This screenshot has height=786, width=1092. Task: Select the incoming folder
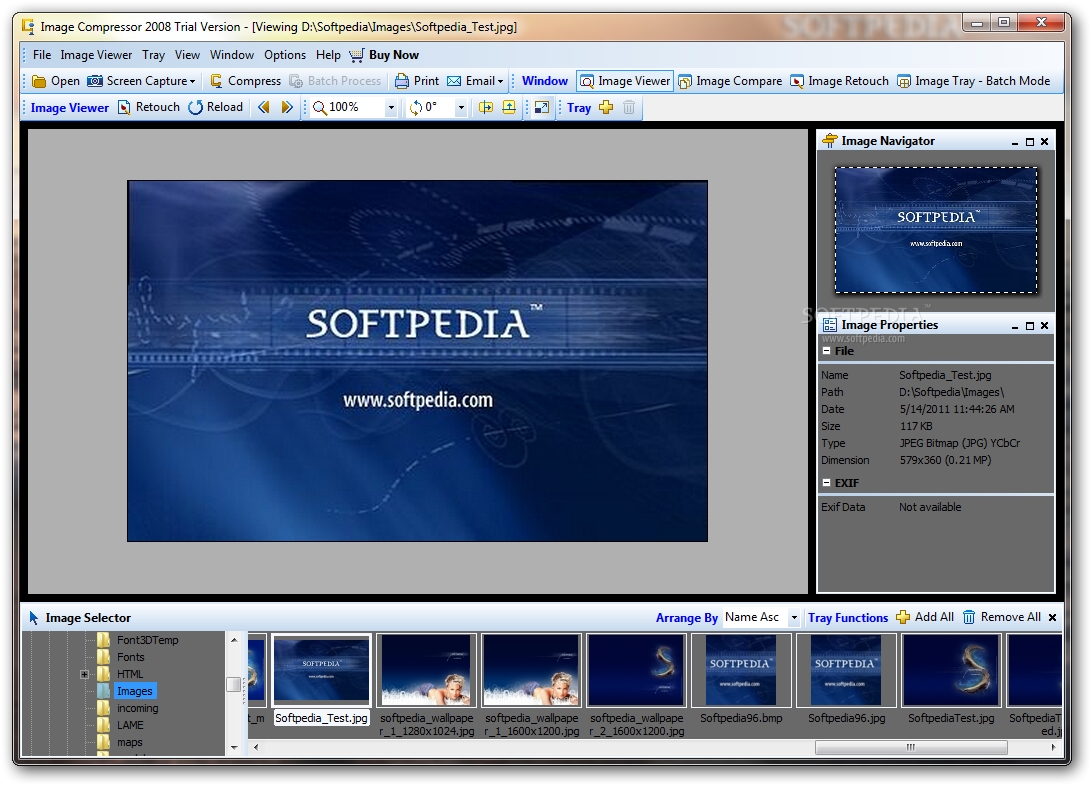[137, 708]
